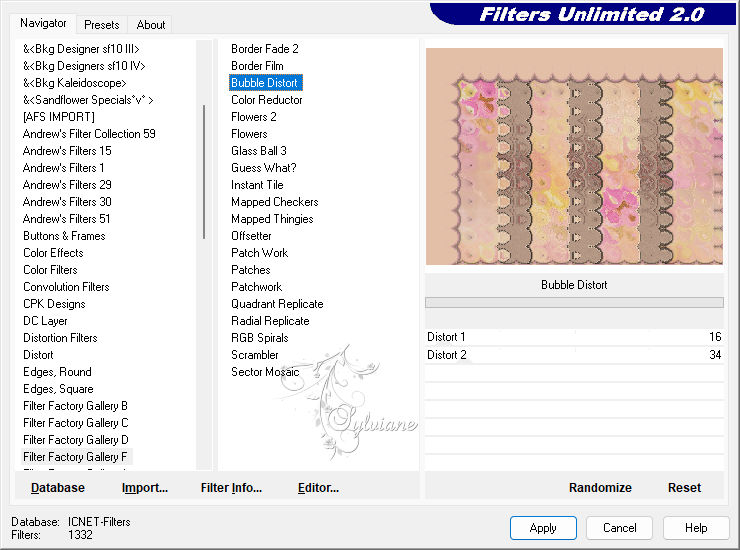
Task: Click the Database button
Action: pos(58,488)
